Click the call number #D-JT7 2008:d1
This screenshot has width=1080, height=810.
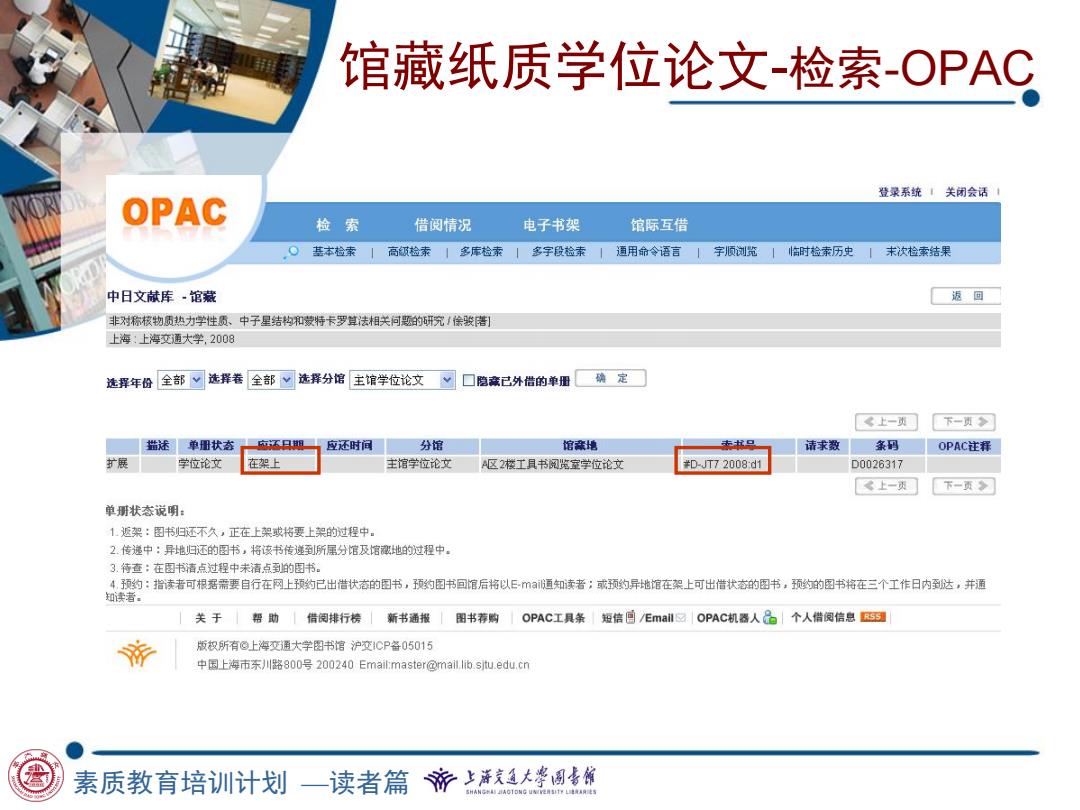click(x=723, y=464)
